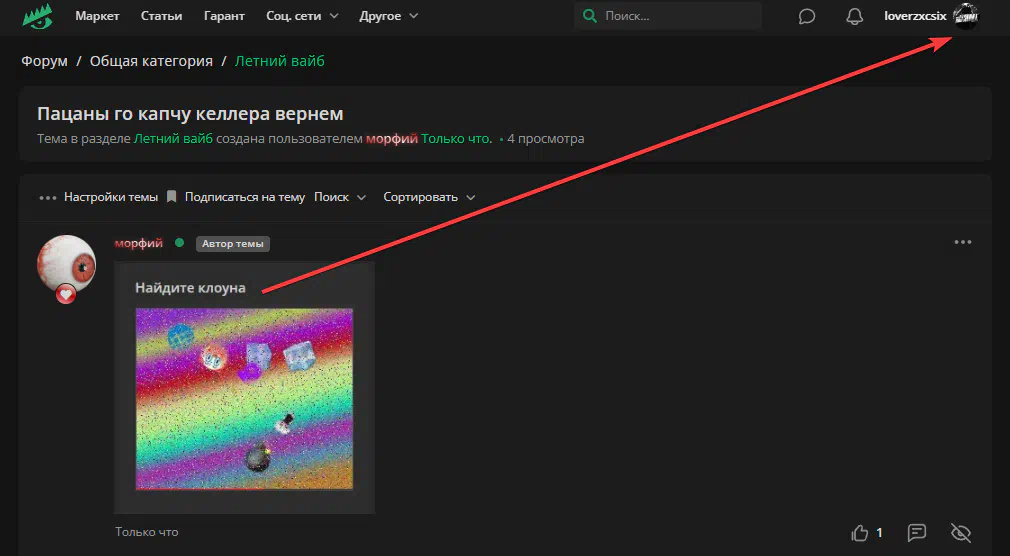Viewport: 1010px width, 556px height.
Task: Click the heart badge on морфий's avatar
Action: 66,294
